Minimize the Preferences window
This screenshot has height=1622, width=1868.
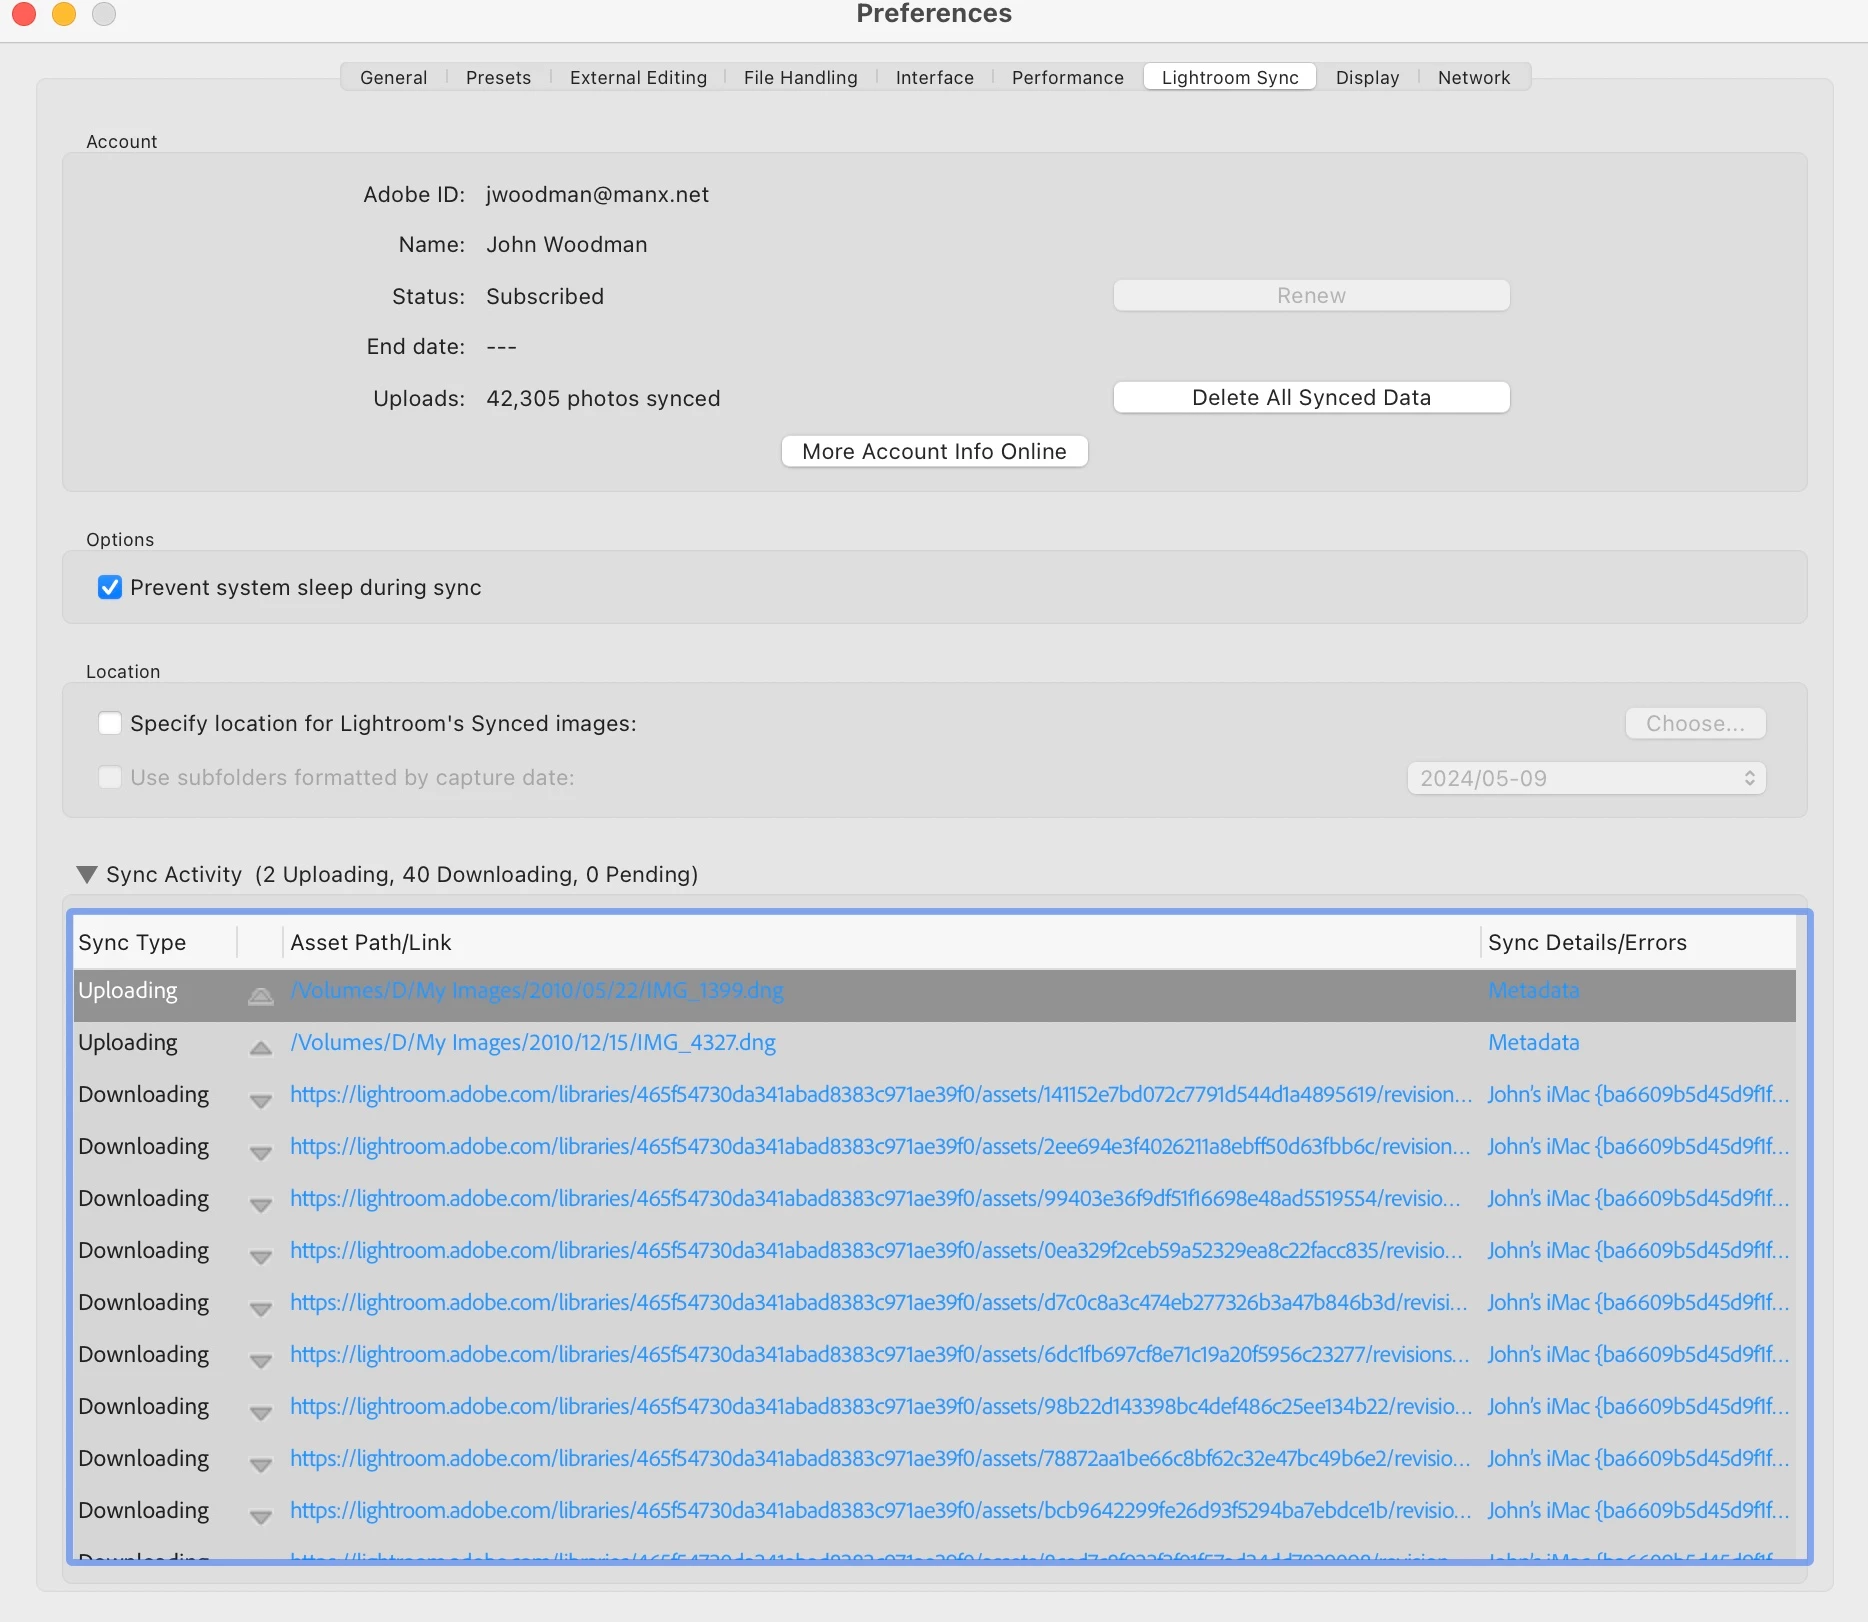pyautogui.click(x=64, y=13)
